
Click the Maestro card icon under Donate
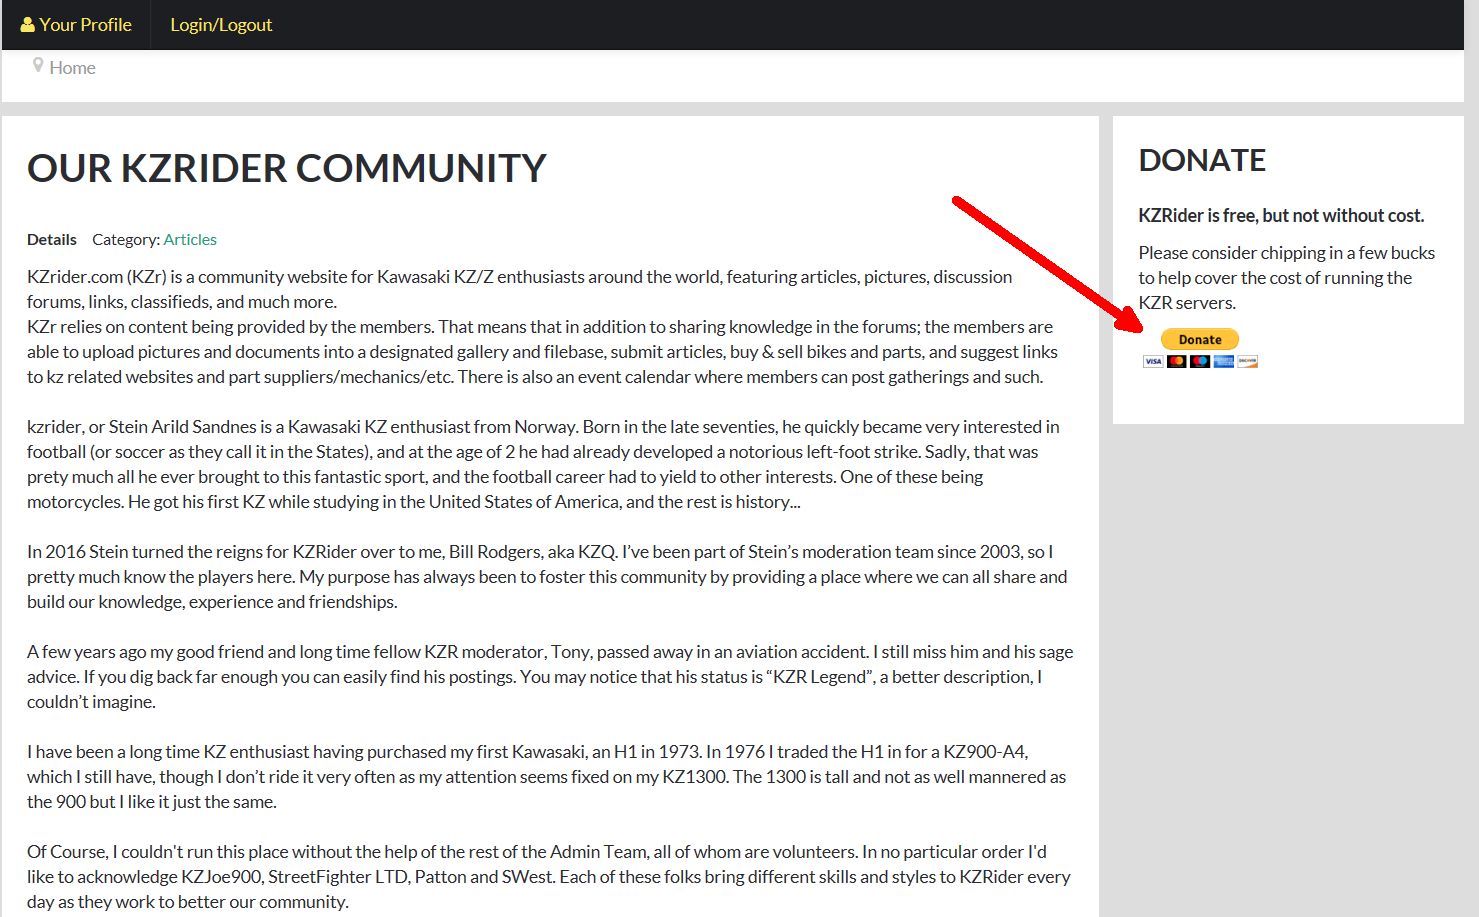point(1200,361)
